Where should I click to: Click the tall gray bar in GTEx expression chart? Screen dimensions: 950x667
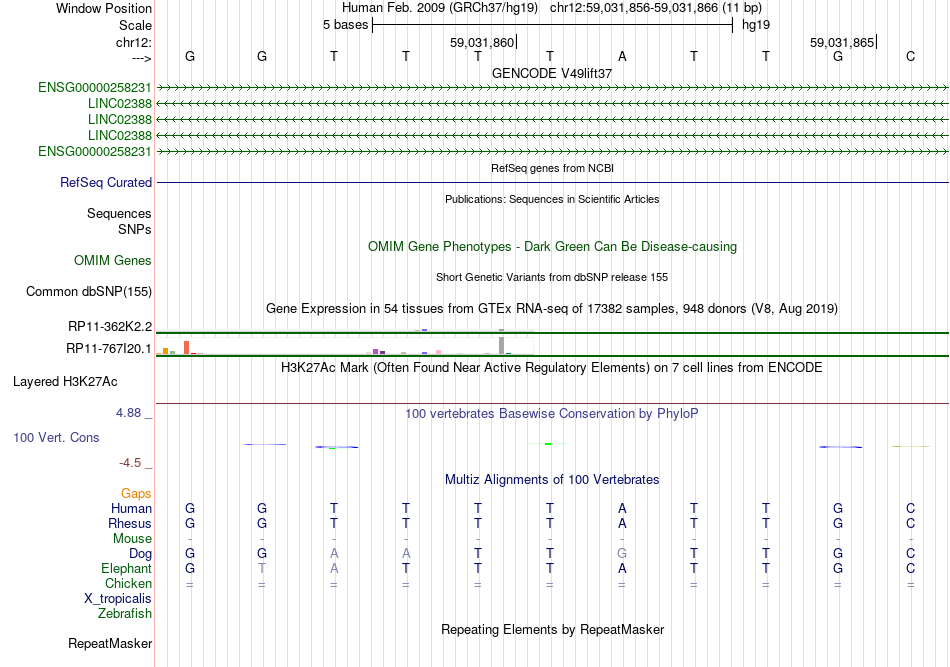(501, 345)
